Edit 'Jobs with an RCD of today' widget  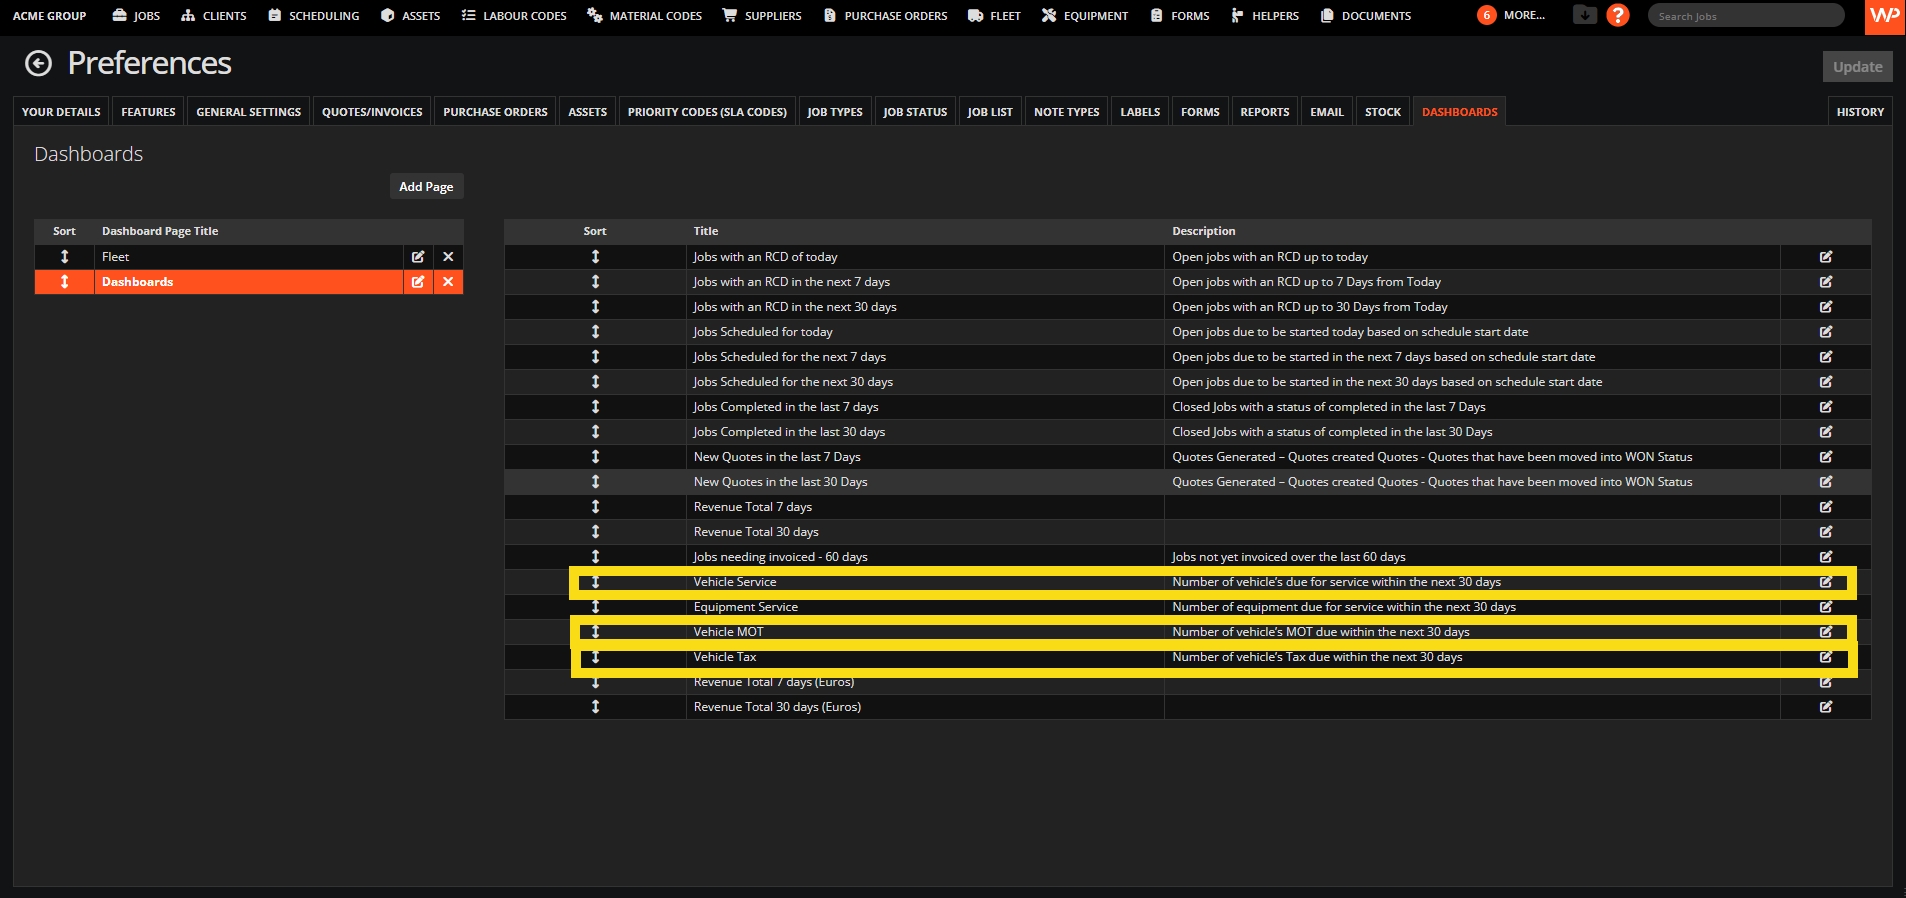point(1826,257)
